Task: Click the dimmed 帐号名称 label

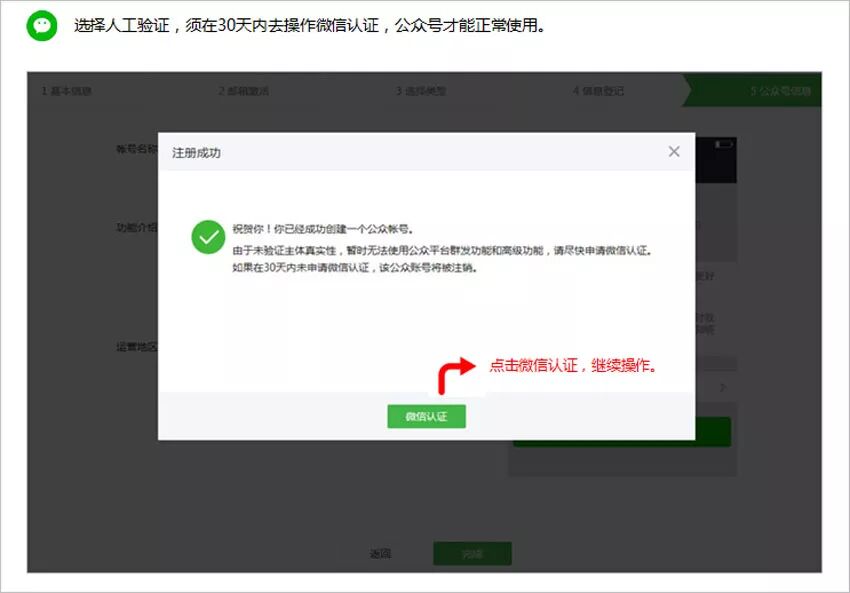Action: (x=137, y=149)
